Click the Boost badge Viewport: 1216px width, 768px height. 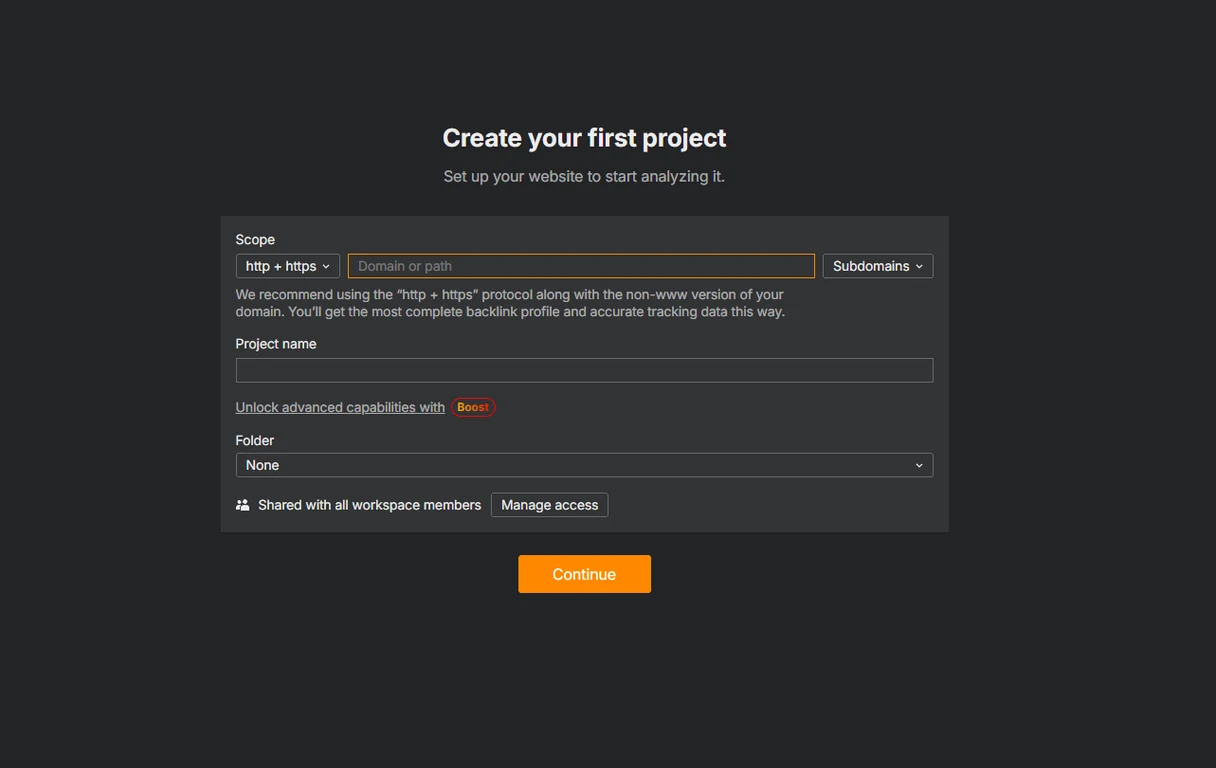[473, 407]
